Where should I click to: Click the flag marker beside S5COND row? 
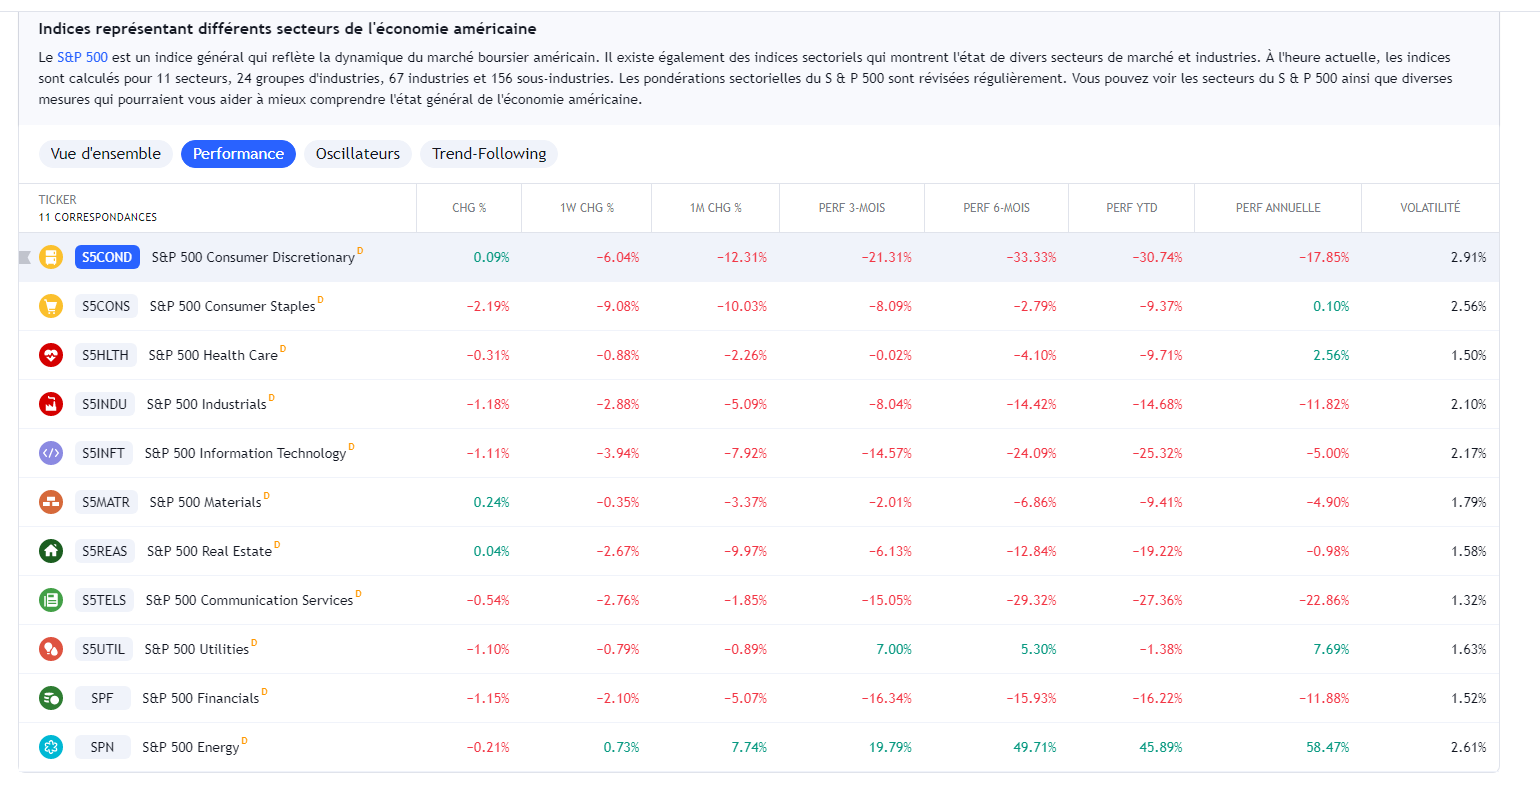tap(25, 257)
